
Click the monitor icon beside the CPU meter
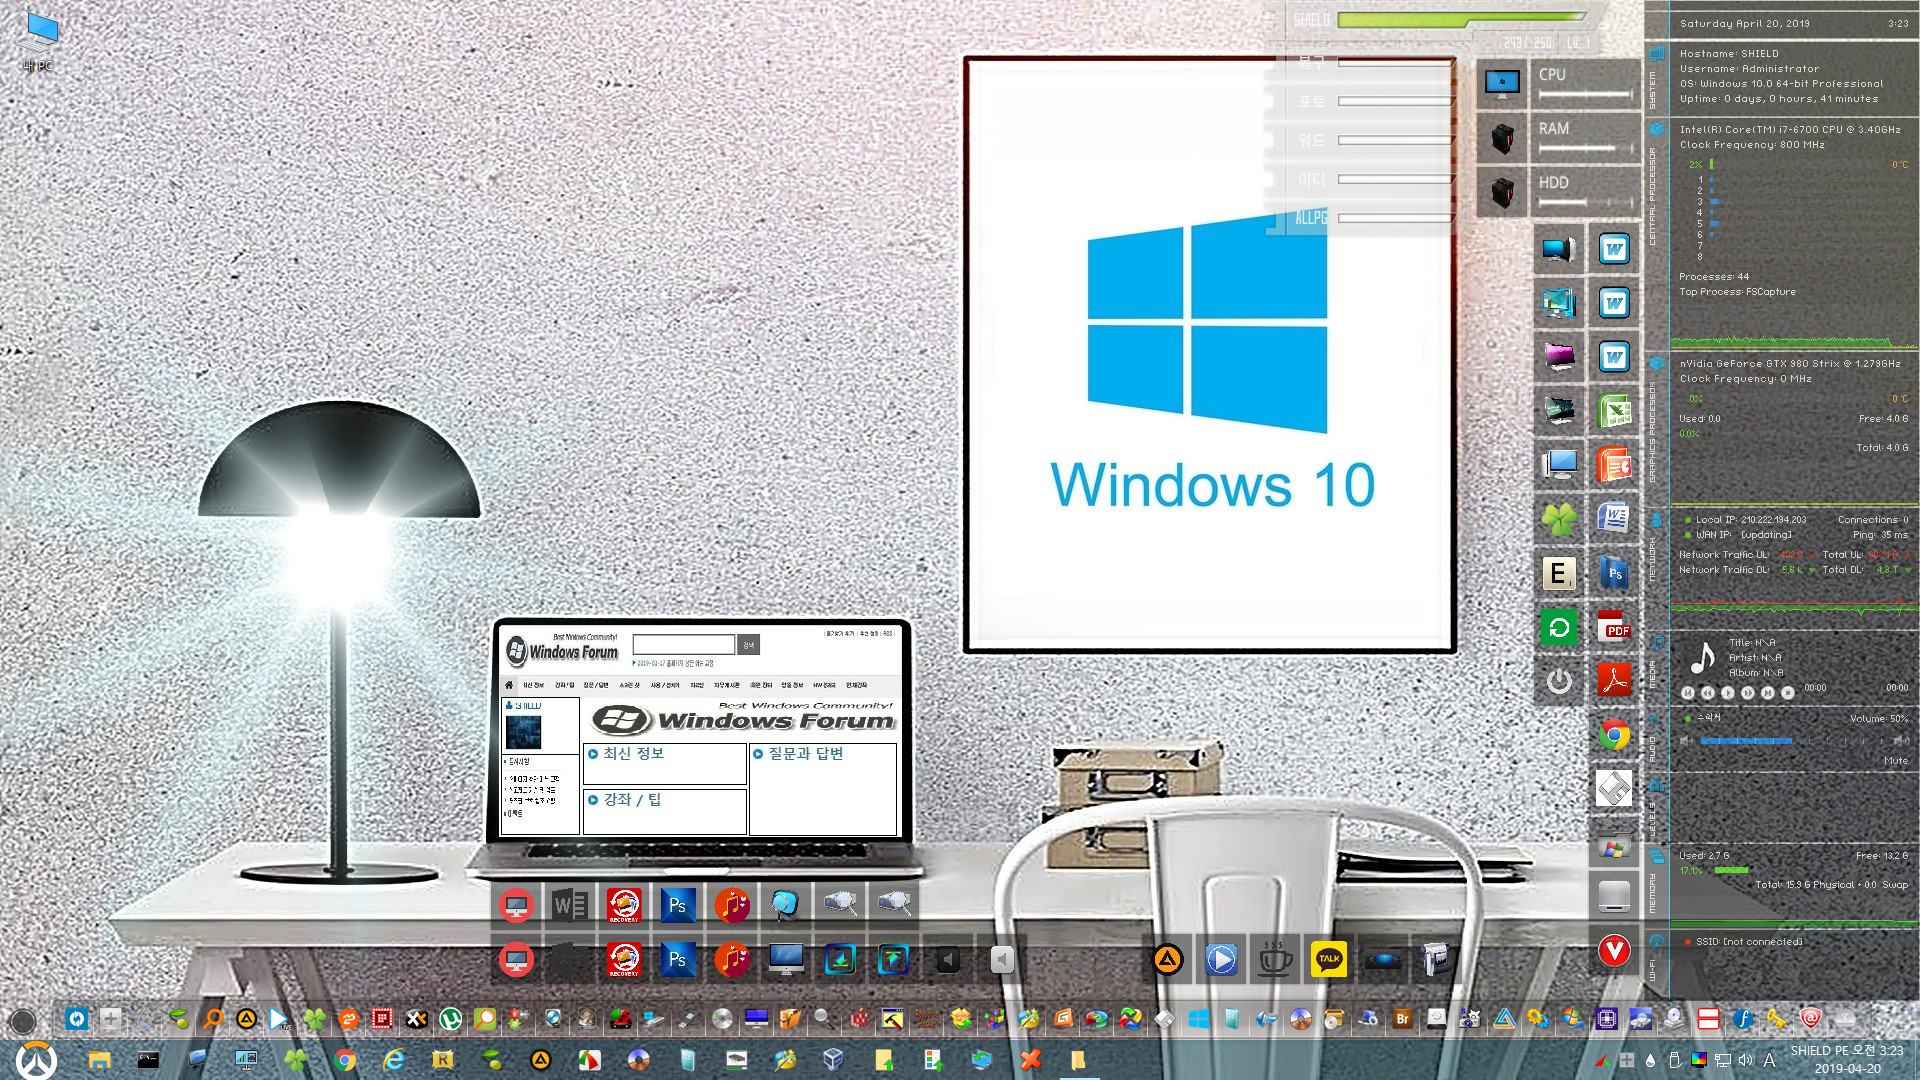[x=1502, y=83]
